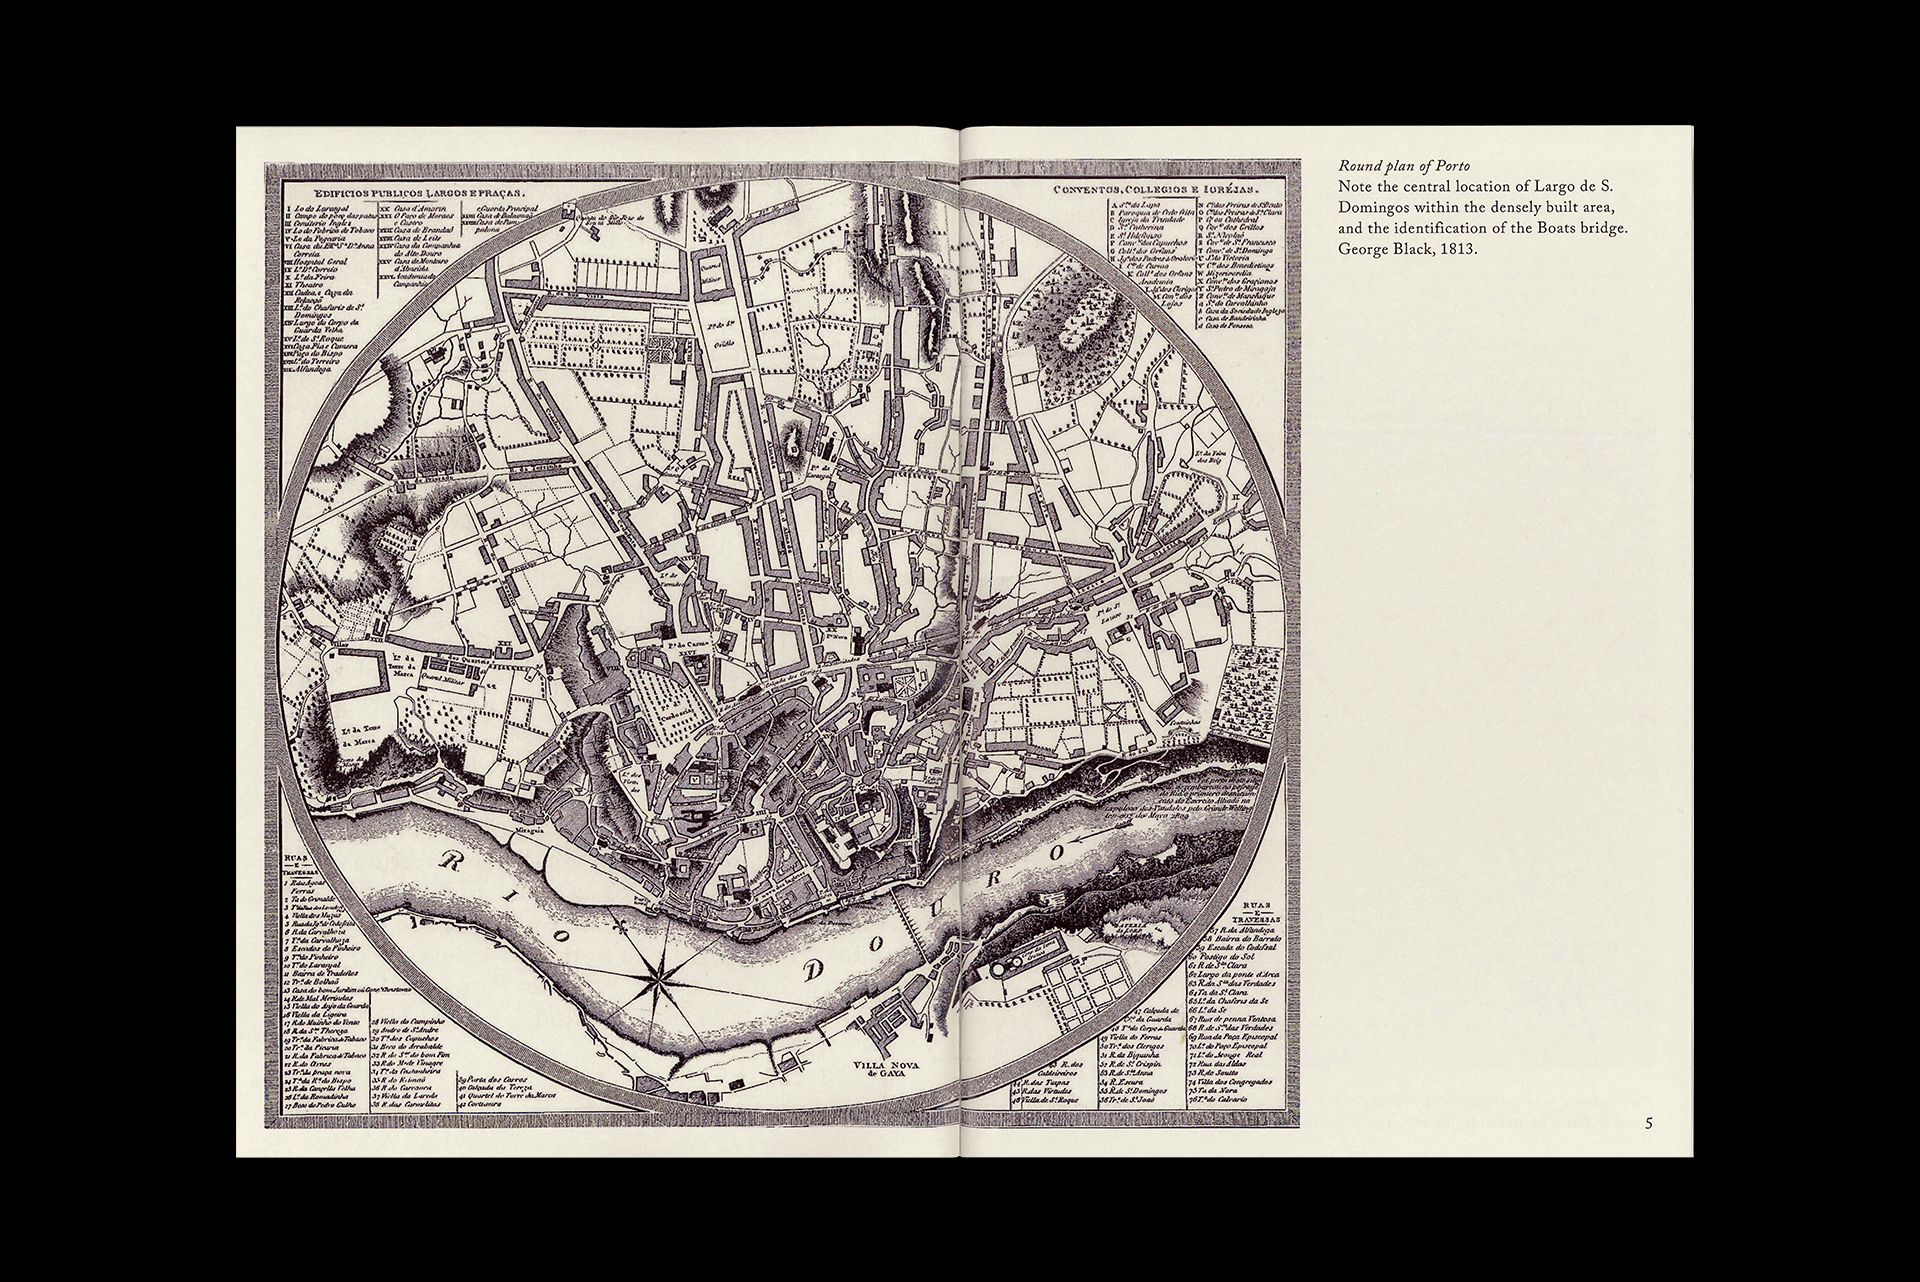Click page number 5
1920x1282 pixels.
(x=1649, y=1123)
